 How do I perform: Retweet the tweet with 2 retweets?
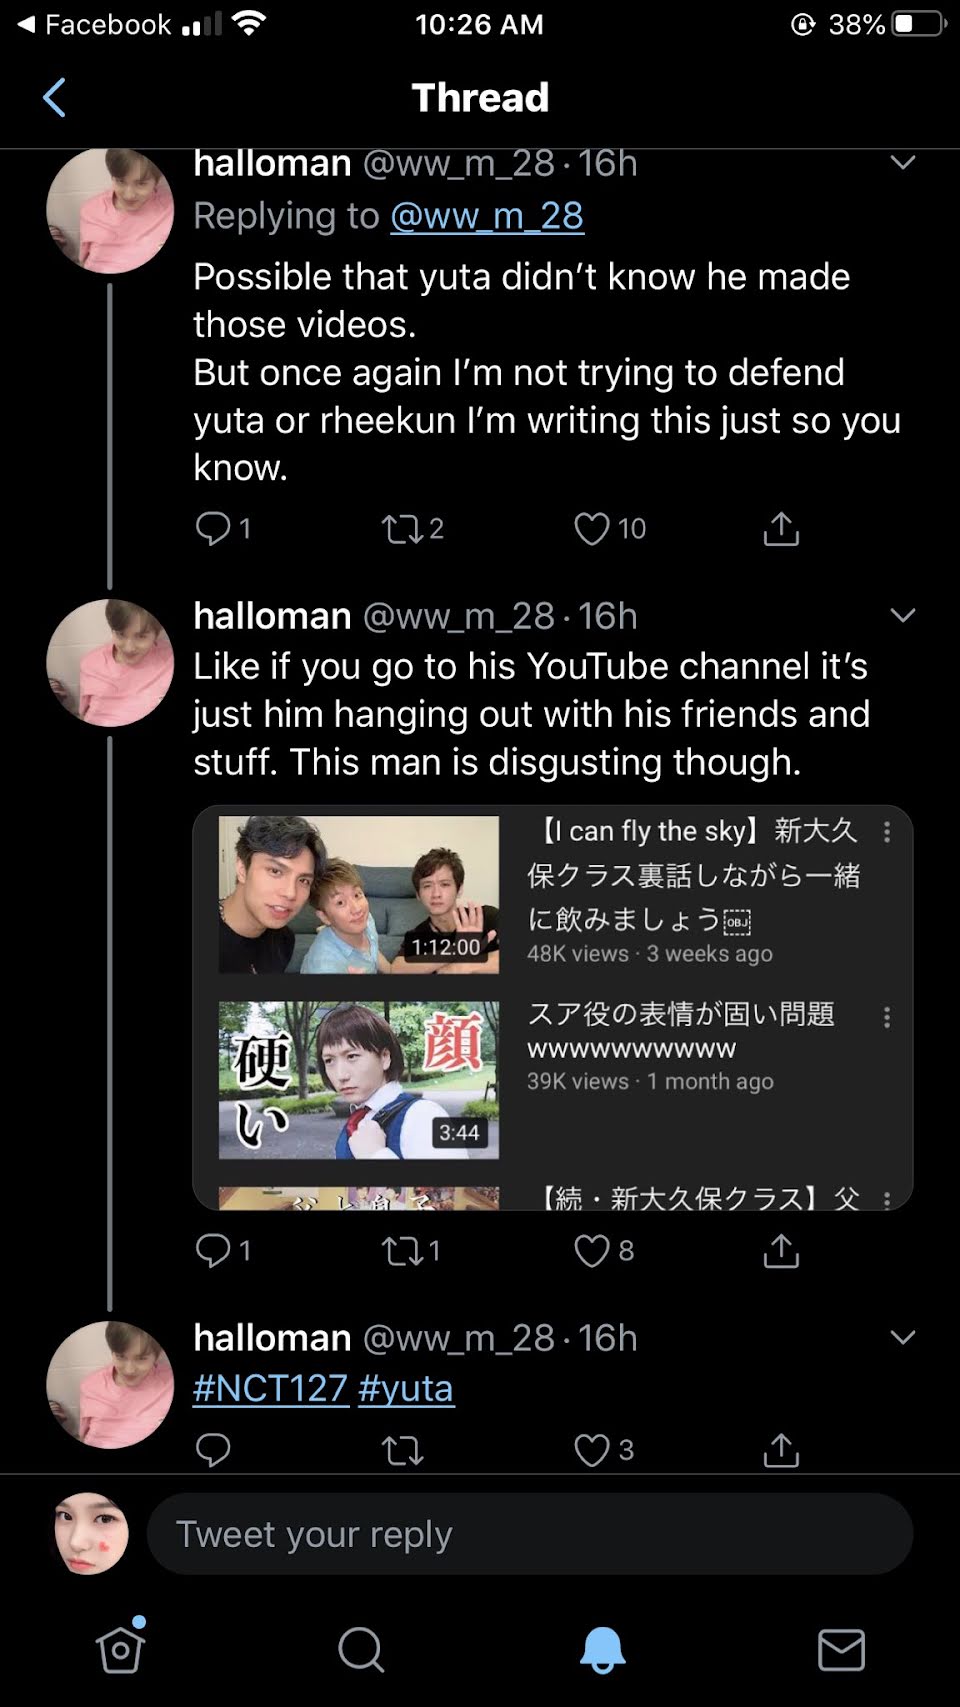pyautogui.click(x=403, y=528)
